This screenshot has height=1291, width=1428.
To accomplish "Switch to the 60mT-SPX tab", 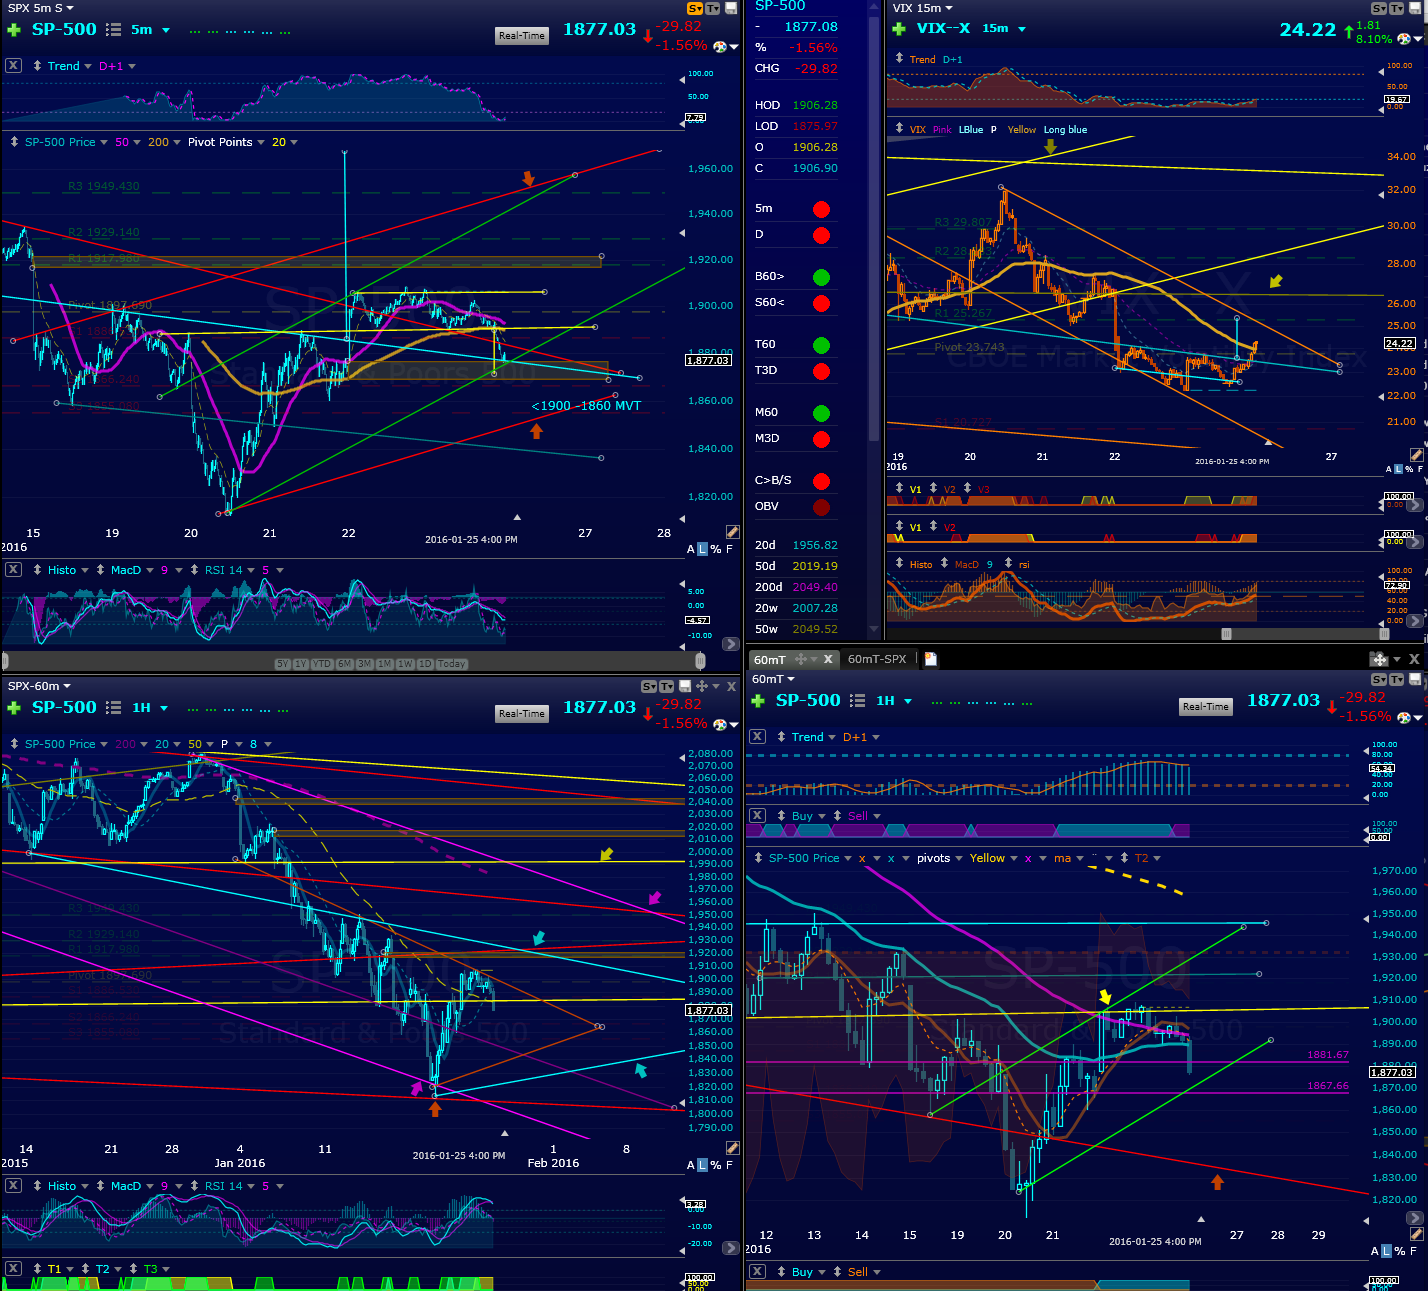I will (x=877, y=659).
